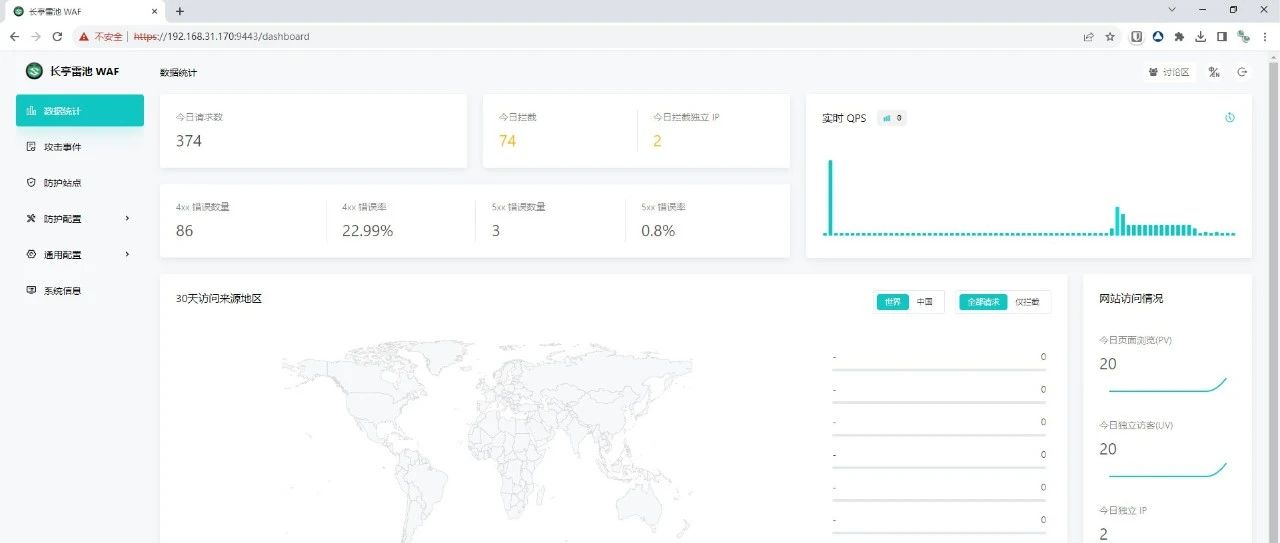Click the 4xx error rate 22.99%
The height and width of the screenshot is (543, 1280).
(x=367, y=231)
